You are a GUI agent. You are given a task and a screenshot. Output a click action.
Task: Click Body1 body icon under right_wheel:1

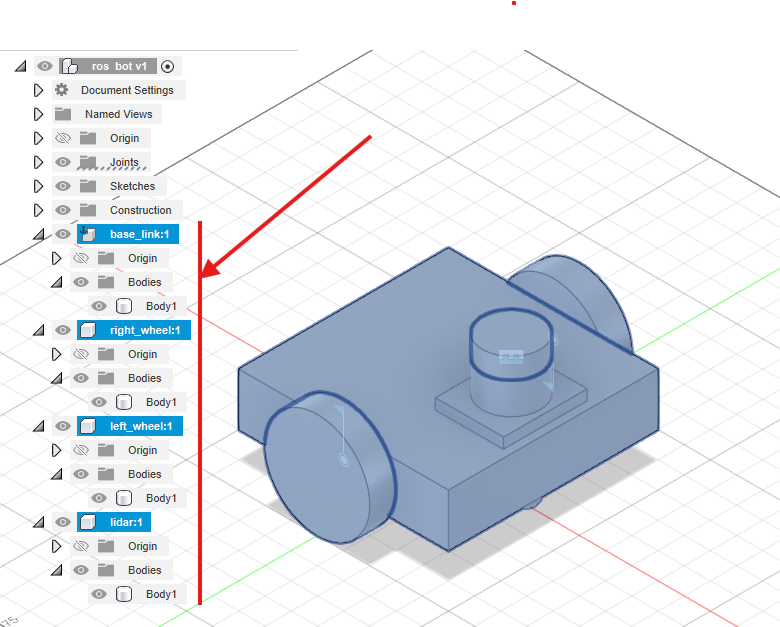[x=123, y=402]
